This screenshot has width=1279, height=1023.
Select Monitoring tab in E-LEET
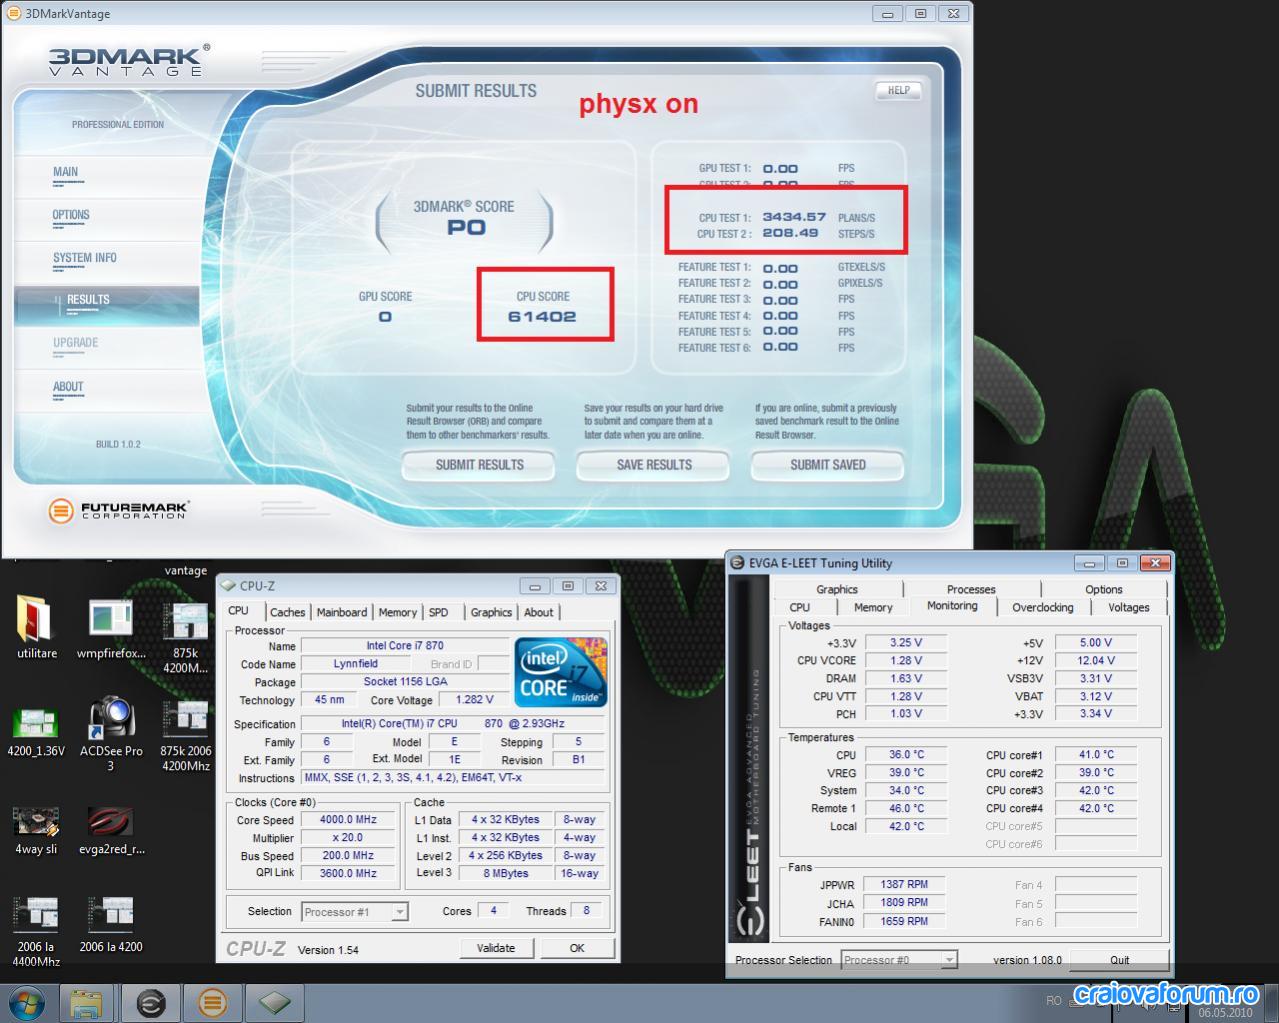tap(952, 606)
